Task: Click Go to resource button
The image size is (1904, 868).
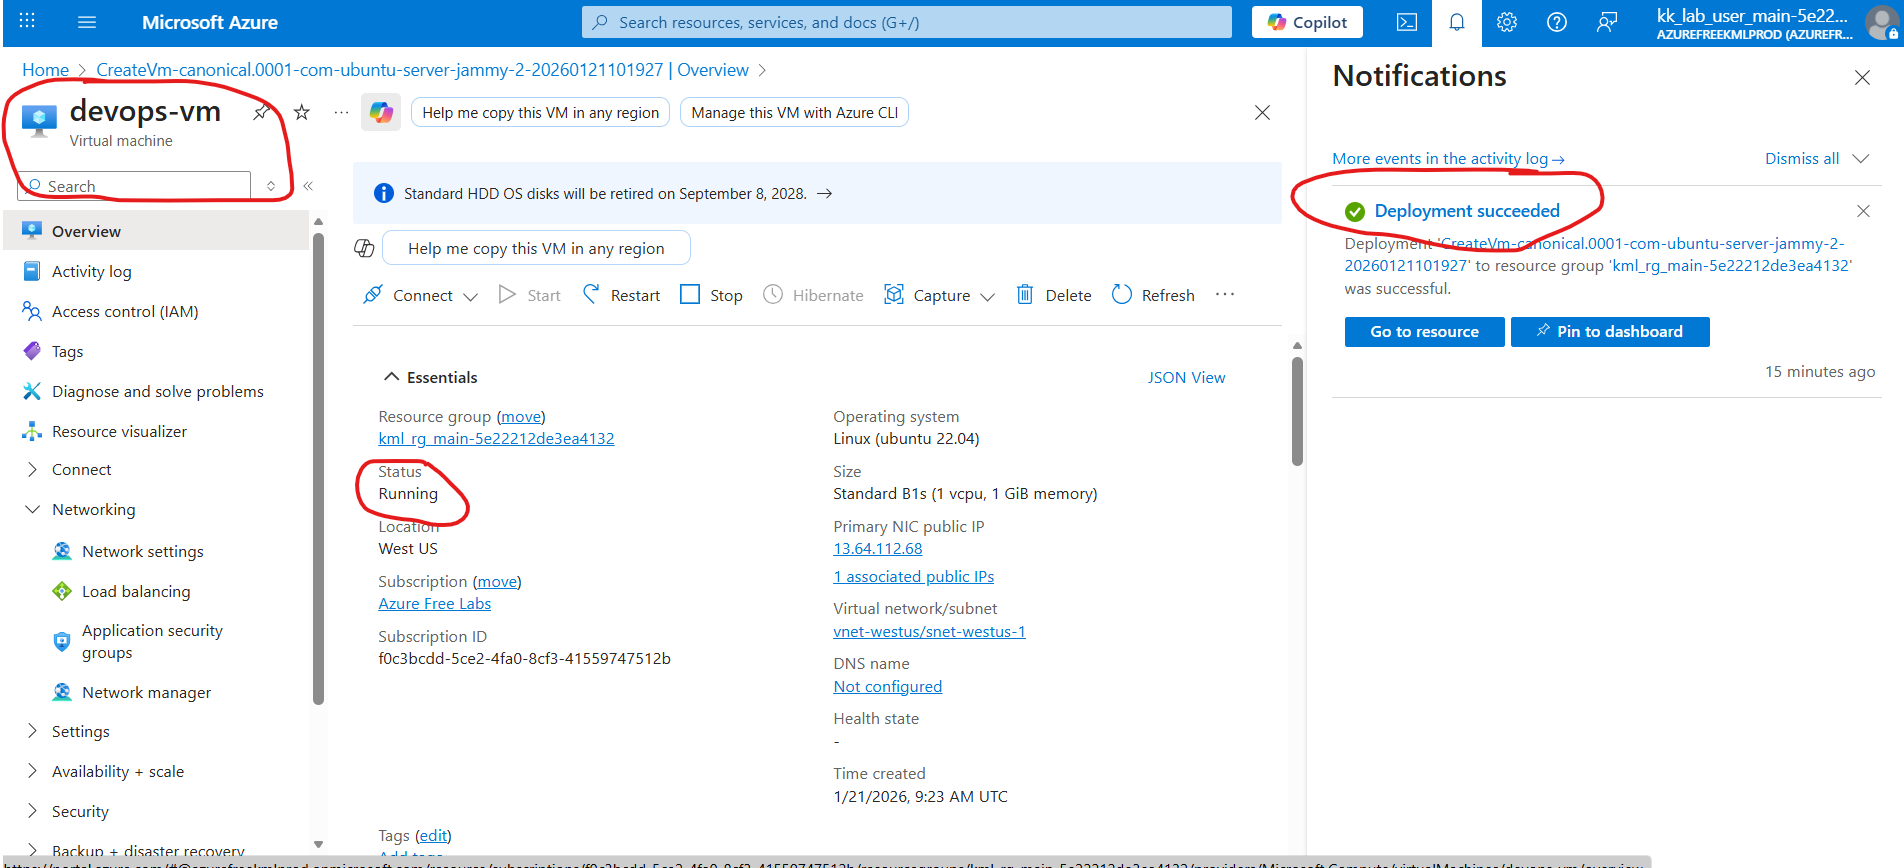Action: click(1424, 332)
